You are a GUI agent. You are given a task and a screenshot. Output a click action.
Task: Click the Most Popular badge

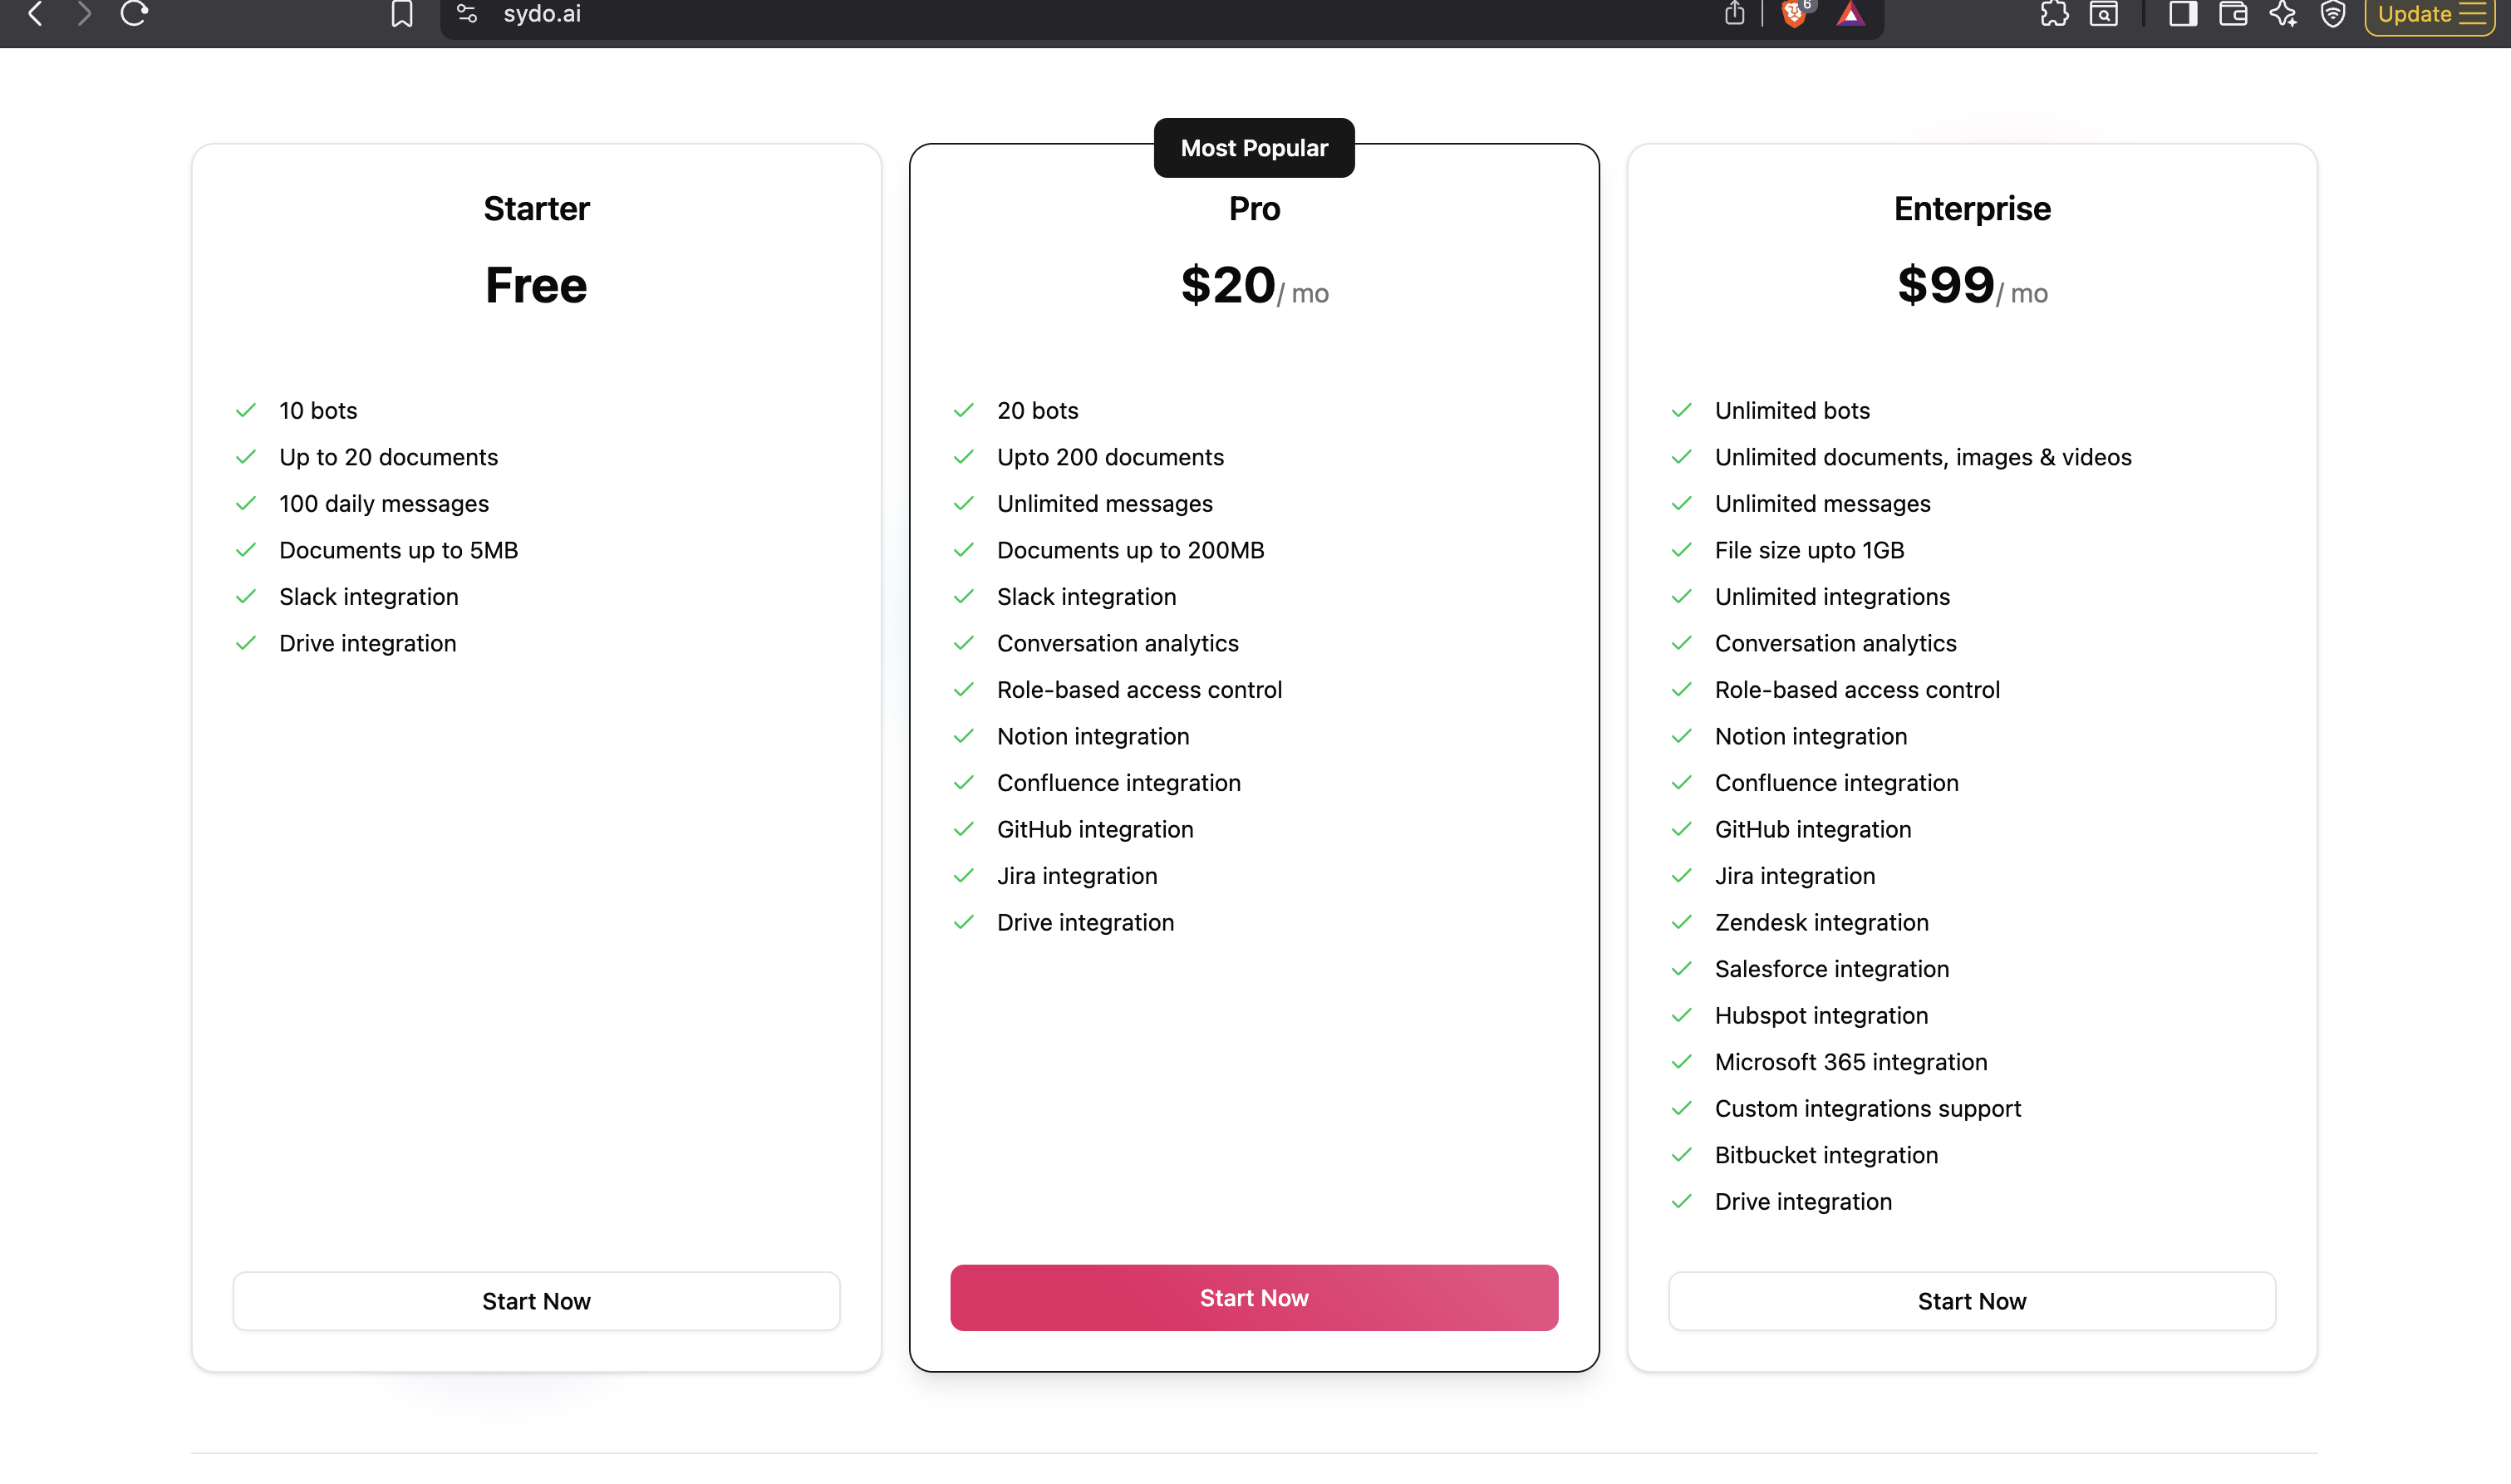[1254, 148]
